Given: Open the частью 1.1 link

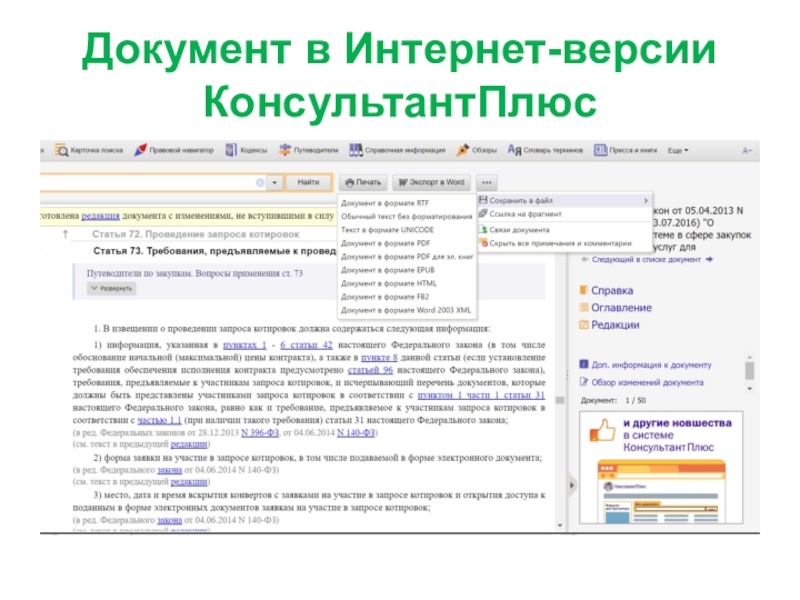Looking at the screenshot, I should pyautogui.click(x=159, y=420).
